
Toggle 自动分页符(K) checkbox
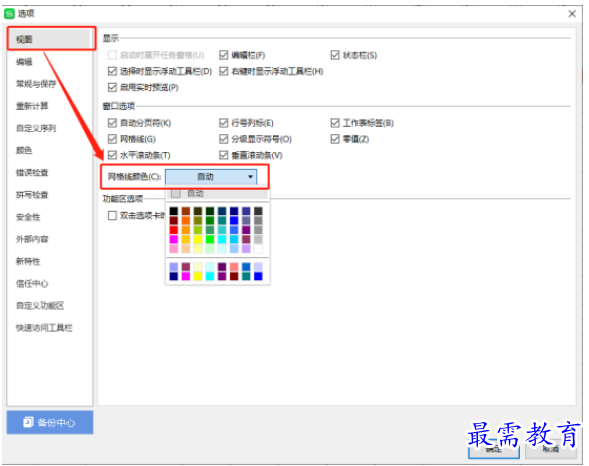coord(112,123)
